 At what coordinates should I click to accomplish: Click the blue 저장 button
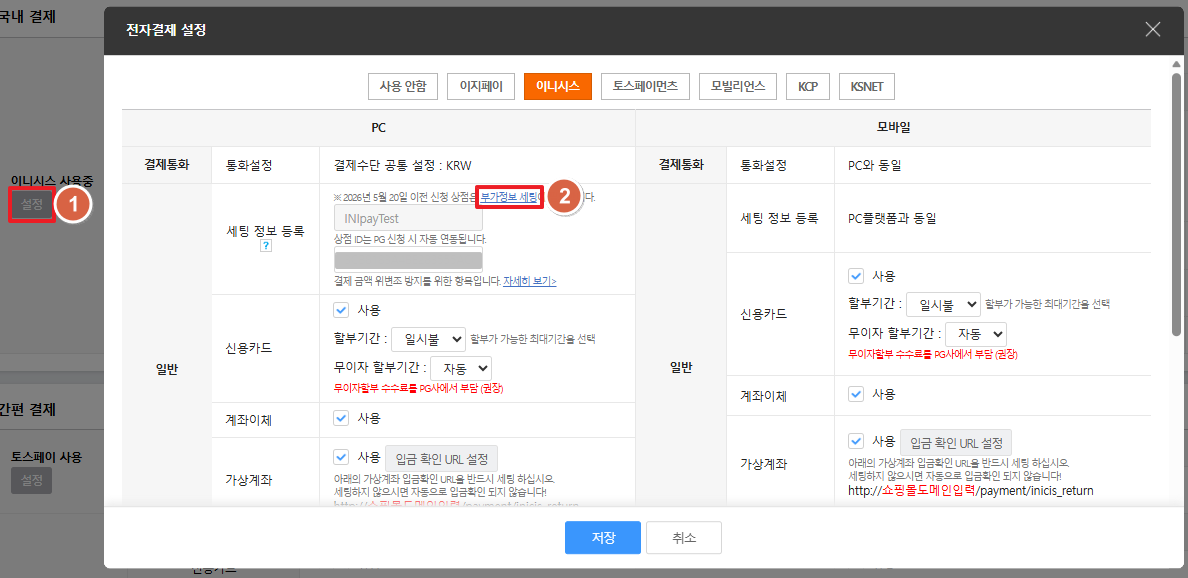click(603, 538)
